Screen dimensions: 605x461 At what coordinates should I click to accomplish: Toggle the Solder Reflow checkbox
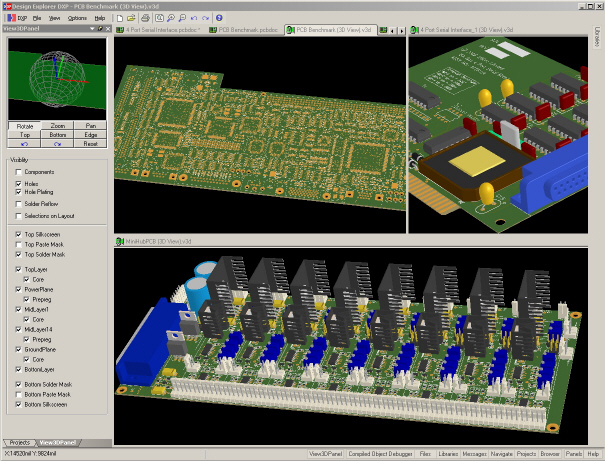pyautogui.click(x=18, y=204)
